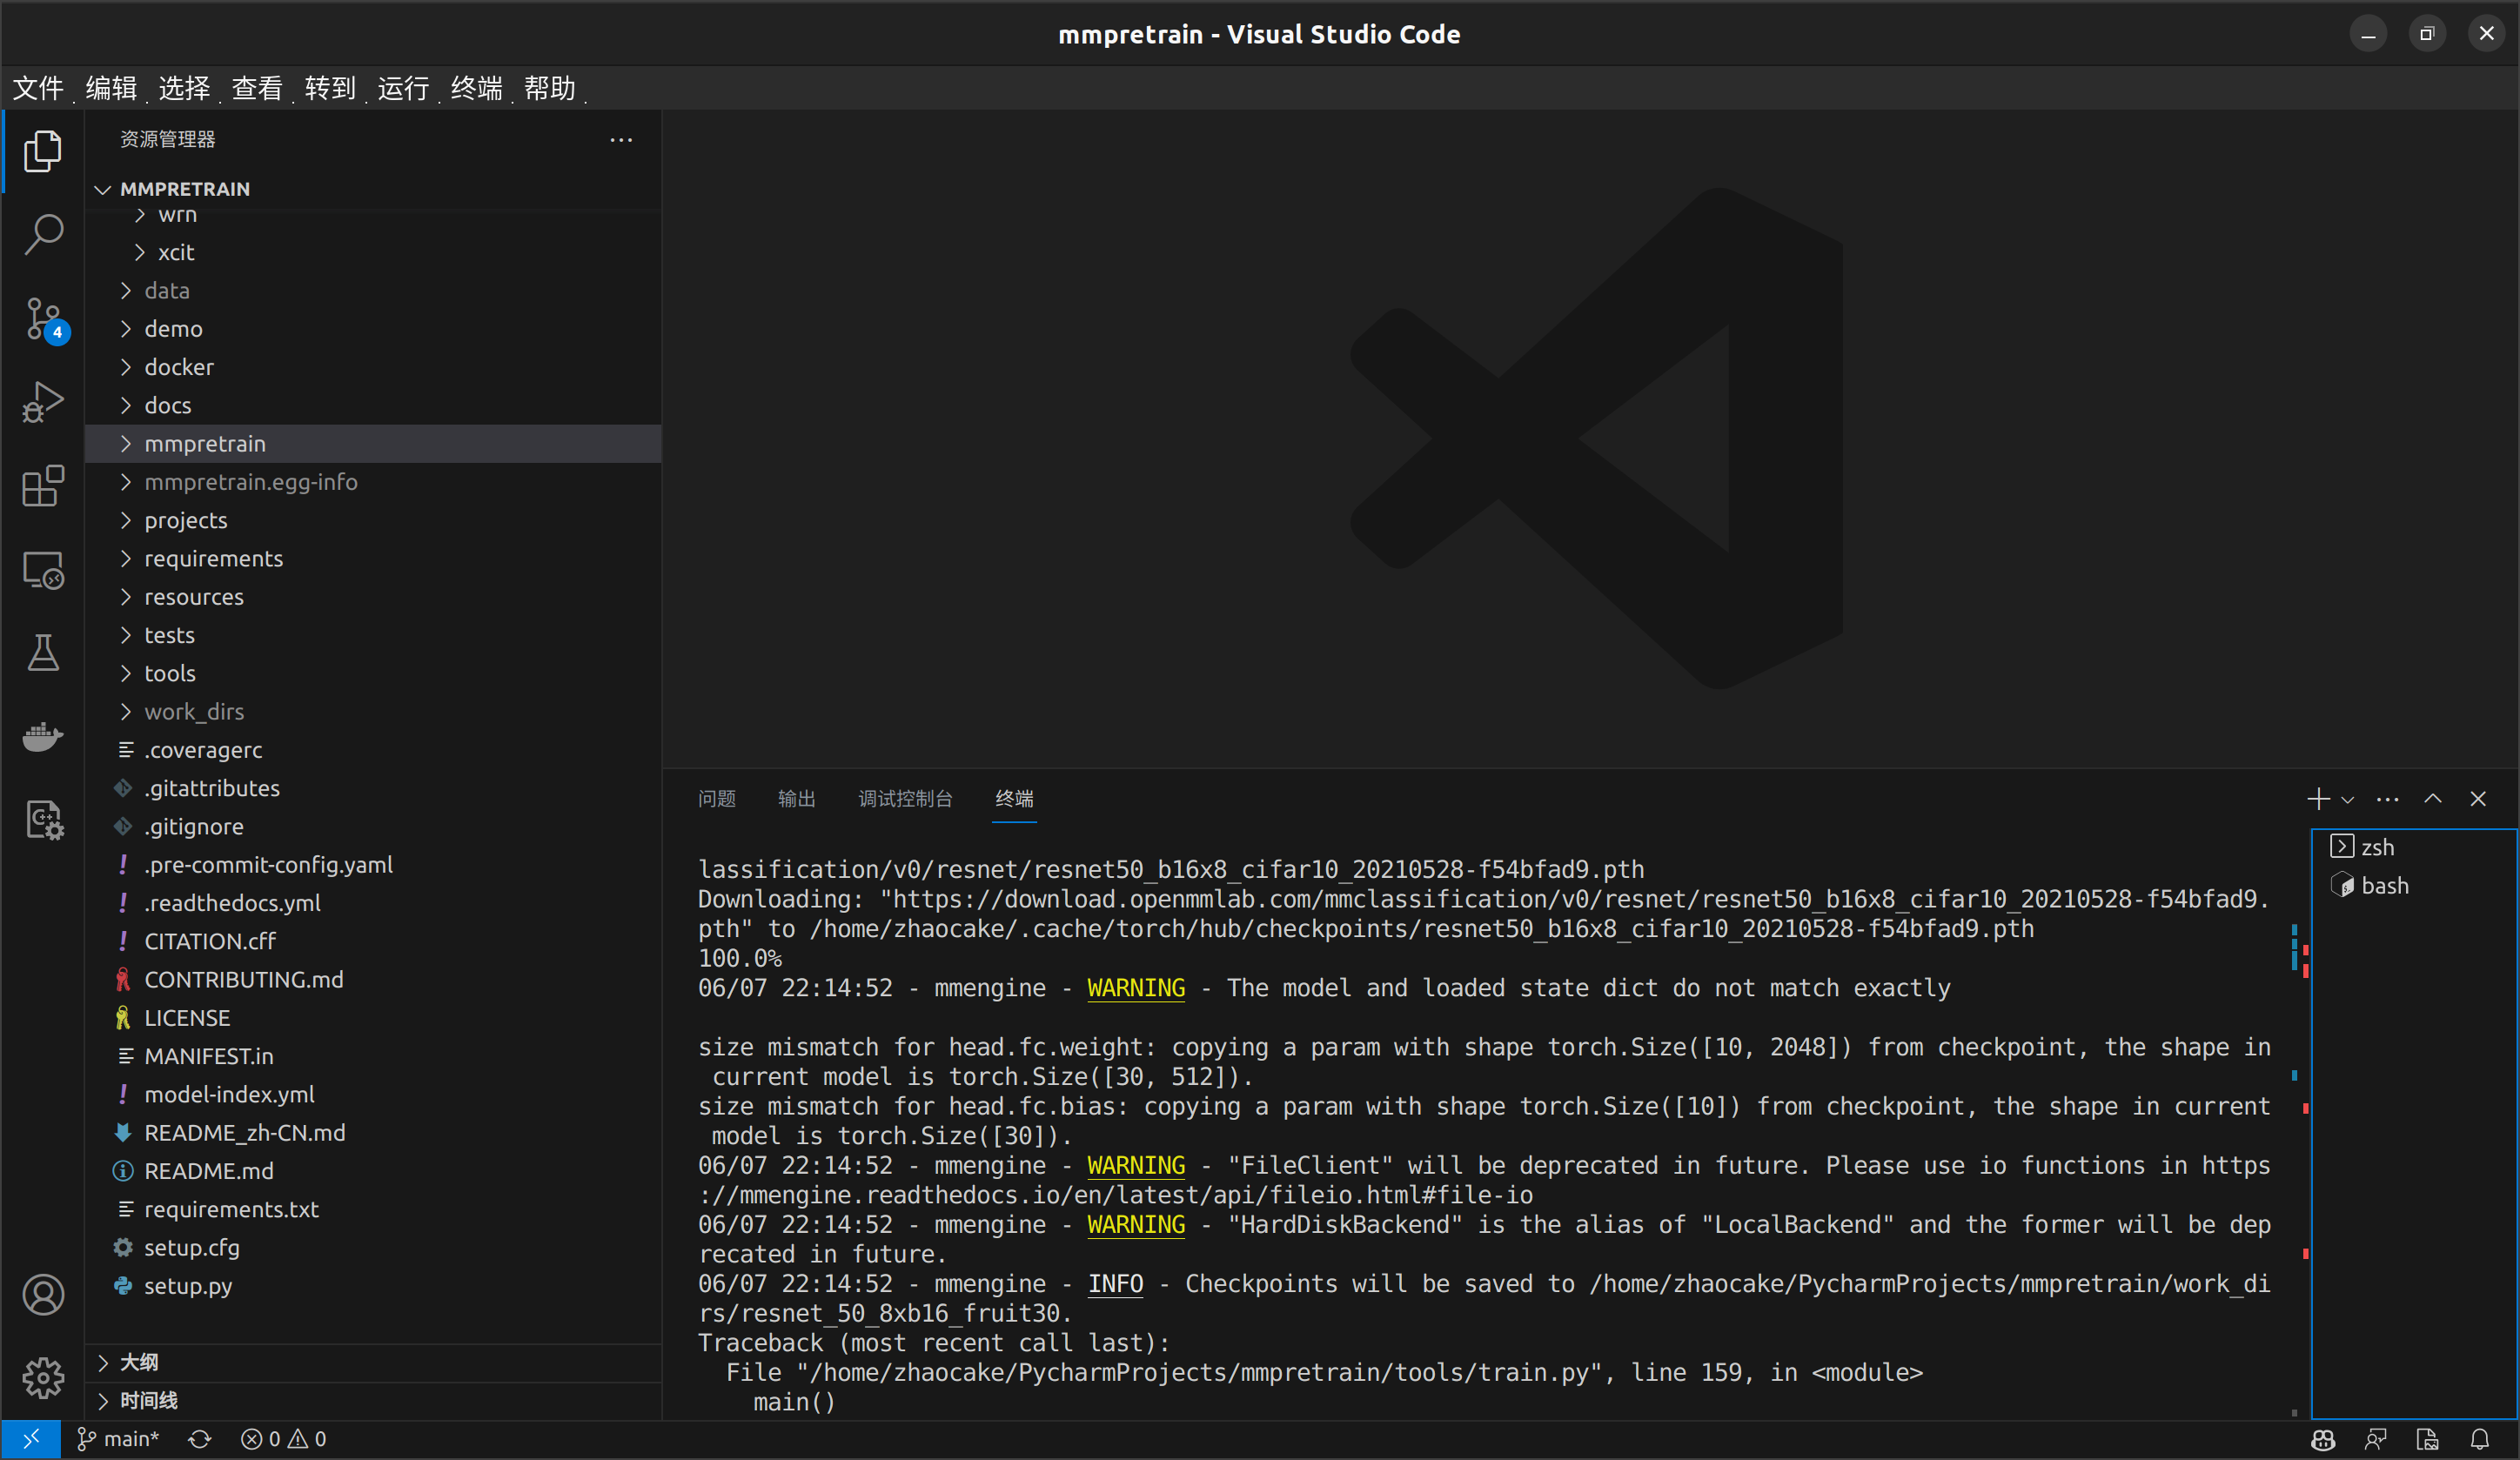Expand the 大纲 outline section
Viewport: 2520px width, 1460px height.
(x=373, y=1363)
